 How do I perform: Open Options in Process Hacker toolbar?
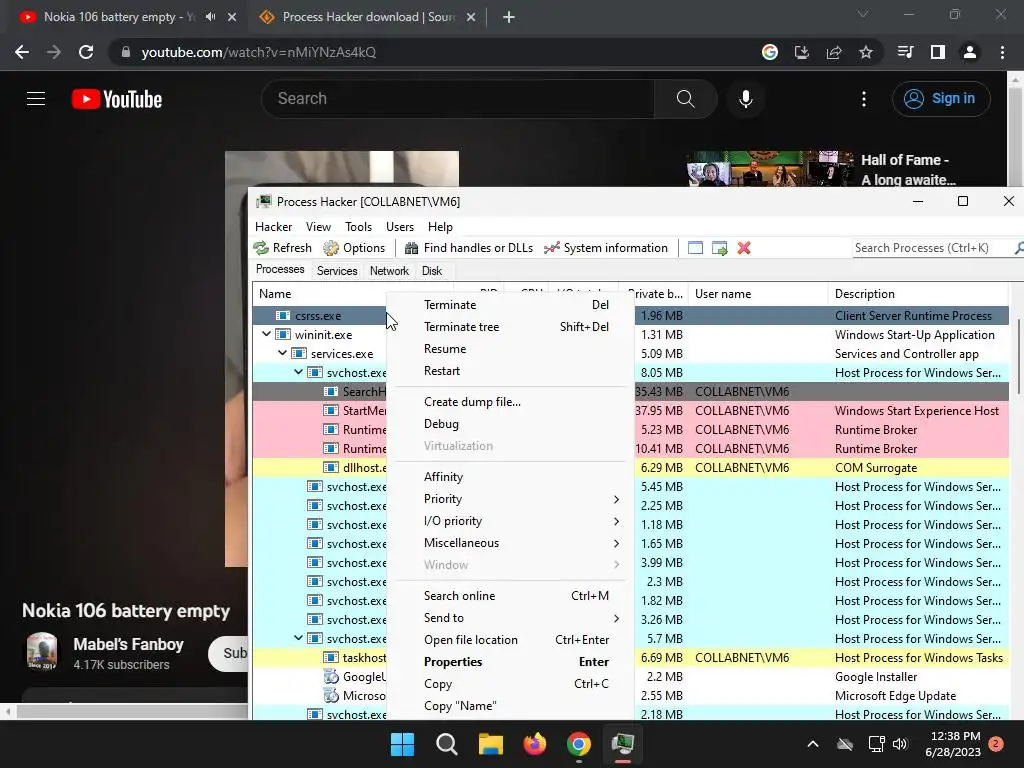coord(355,248)
